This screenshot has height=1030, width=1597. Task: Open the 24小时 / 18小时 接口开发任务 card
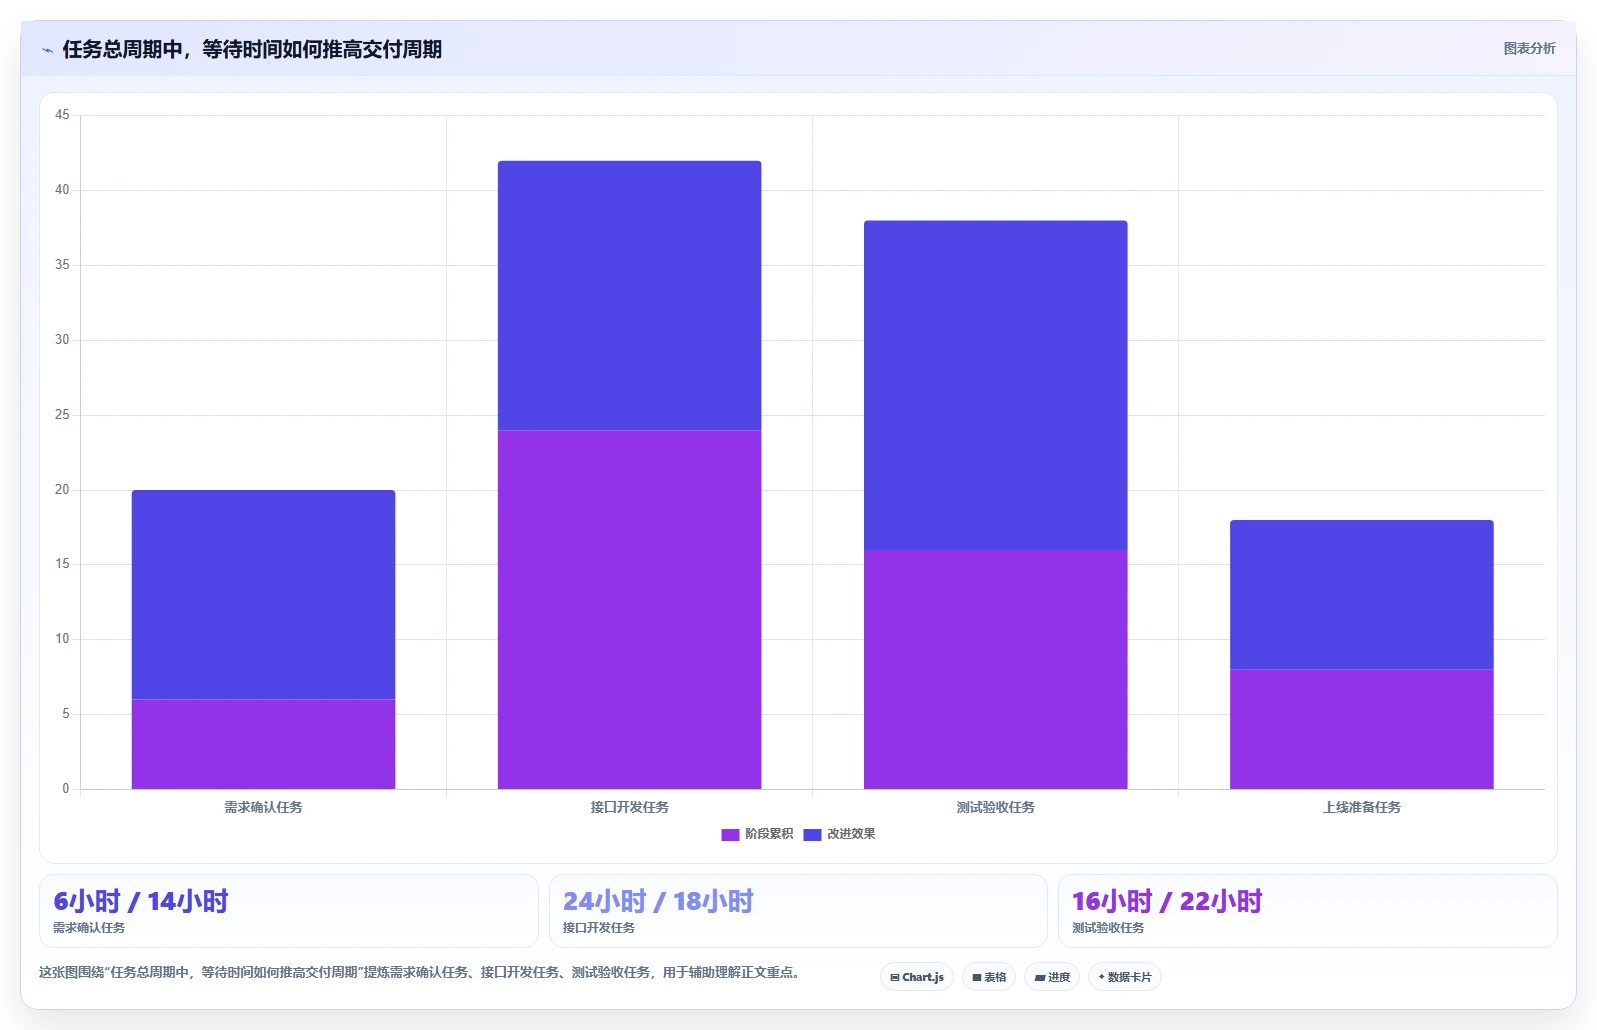pos(798,911)
